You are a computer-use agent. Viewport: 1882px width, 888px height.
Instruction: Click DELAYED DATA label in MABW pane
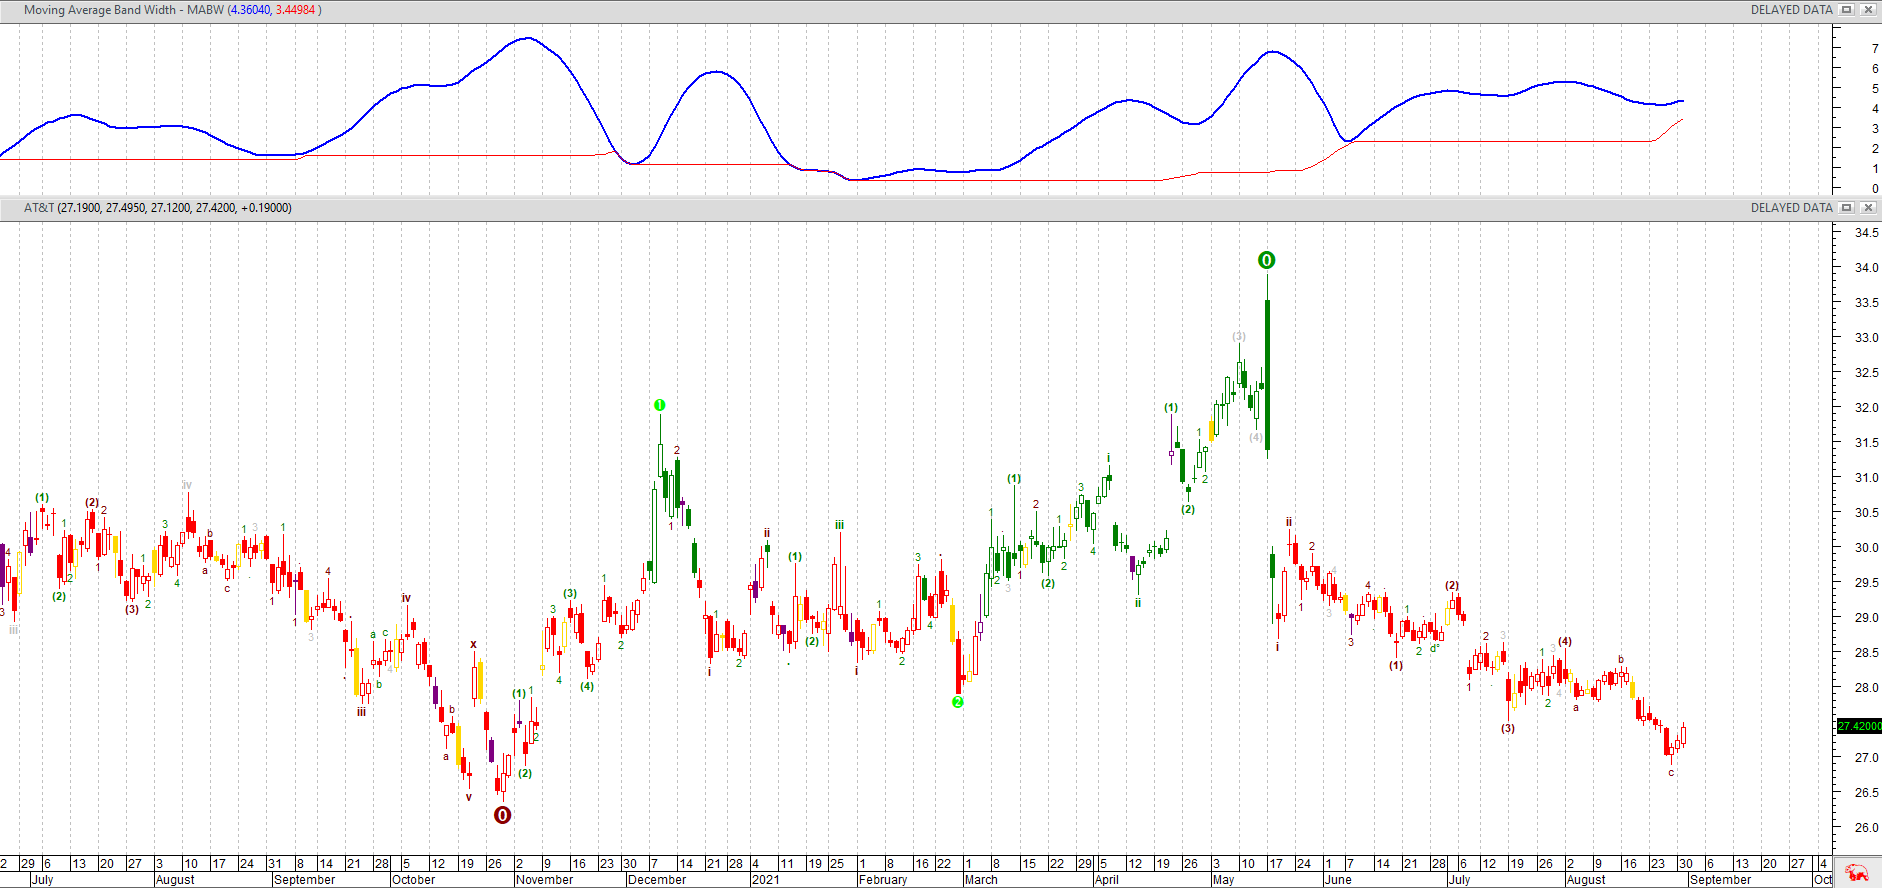[x=1791, y=10]
